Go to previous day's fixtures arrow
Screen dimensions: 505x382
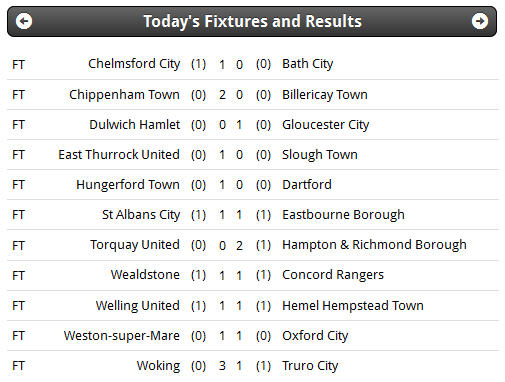[24, 21]
